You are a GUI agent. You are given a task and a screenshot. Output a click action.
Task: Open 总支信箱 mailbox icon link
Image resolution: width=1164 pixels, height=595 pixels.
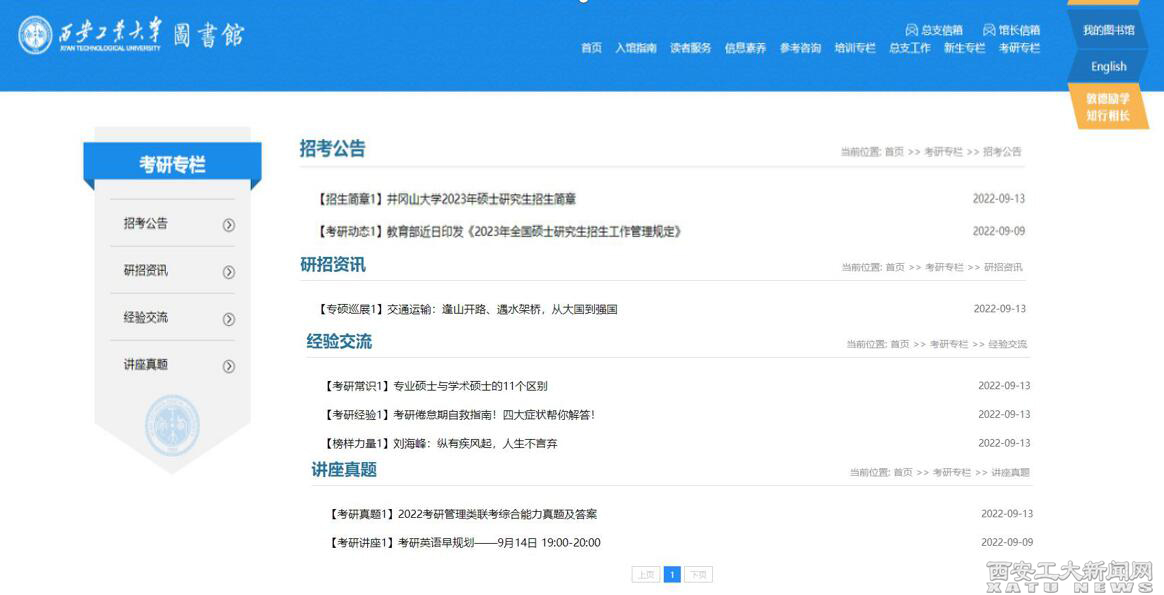pyautogui.click(x=912, y=30)
